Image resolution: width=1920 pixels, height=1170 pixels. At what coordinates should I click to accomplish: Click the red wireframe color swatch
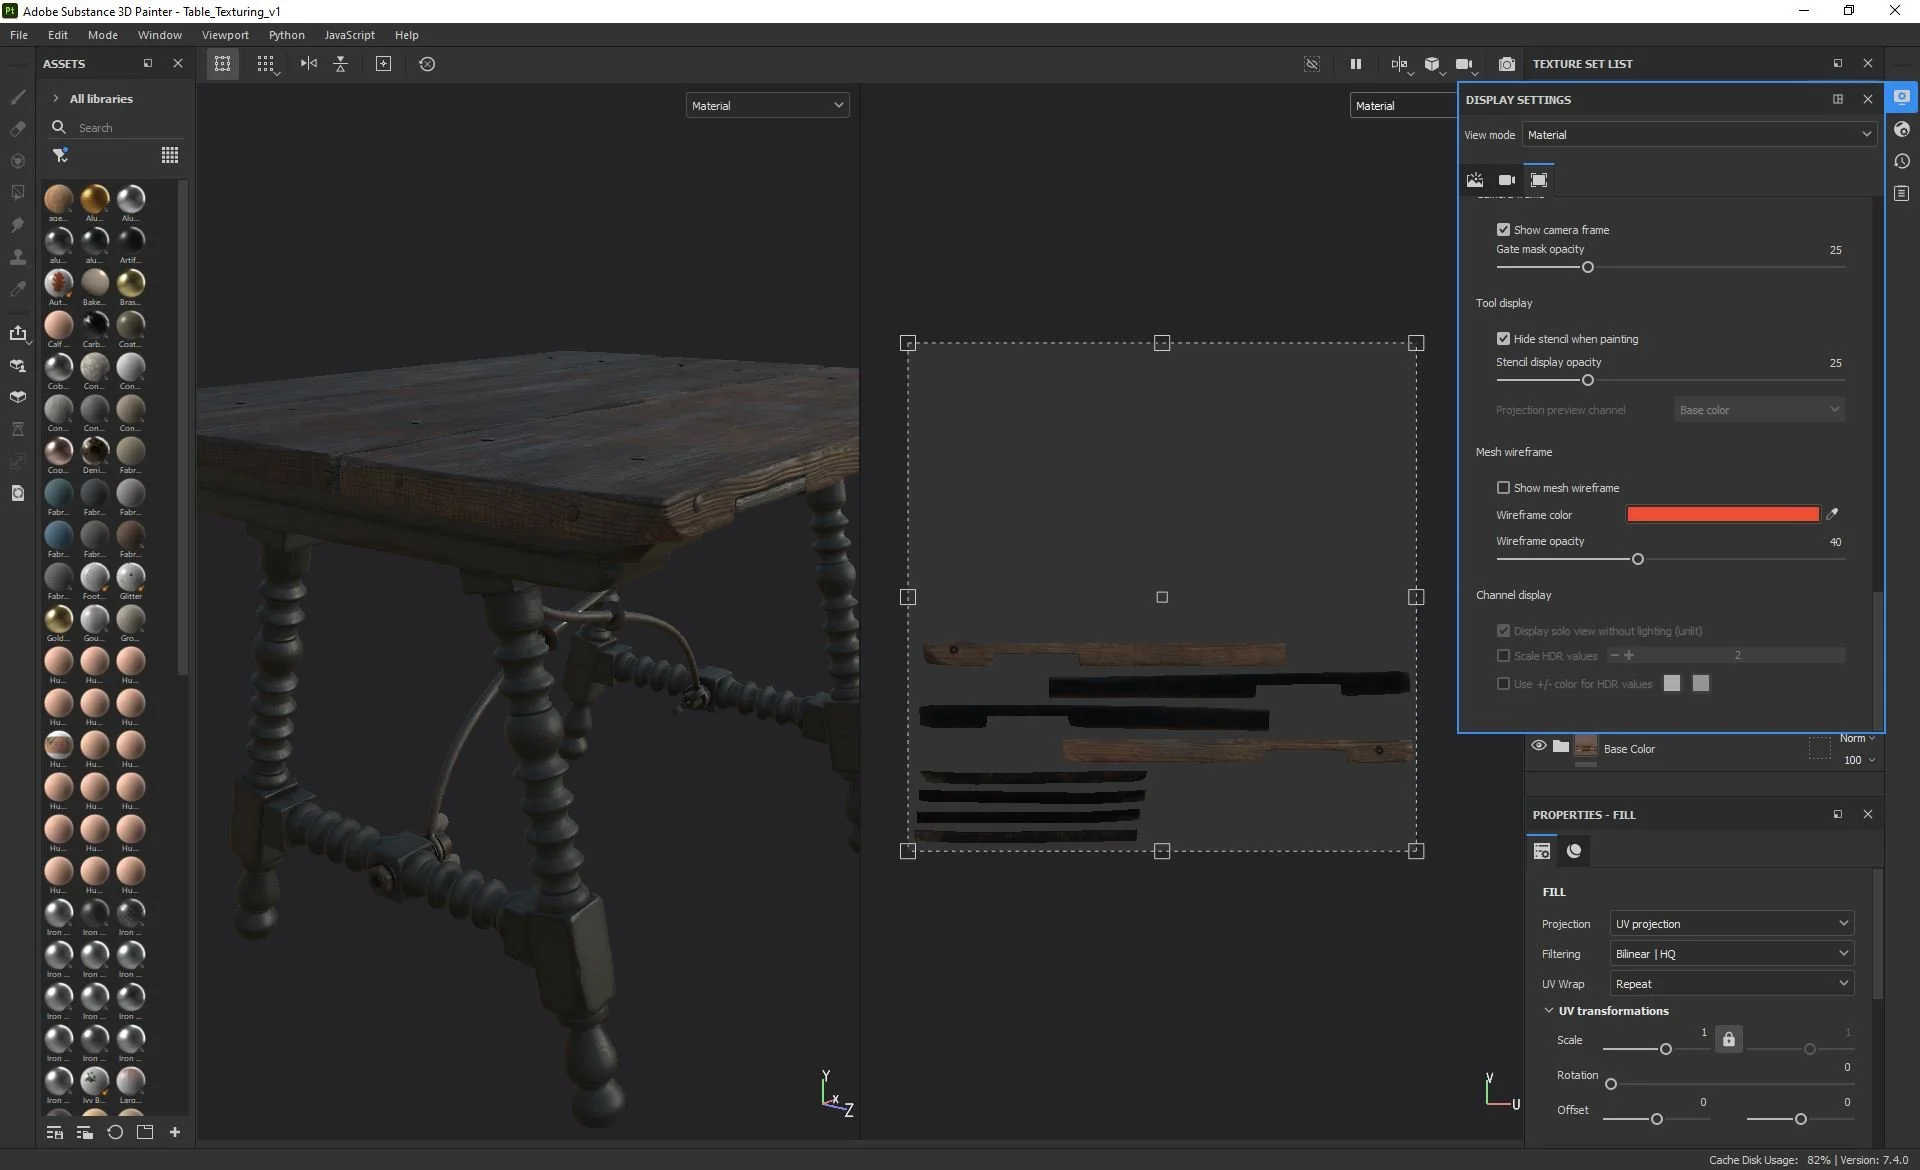tap(1722, 514)
